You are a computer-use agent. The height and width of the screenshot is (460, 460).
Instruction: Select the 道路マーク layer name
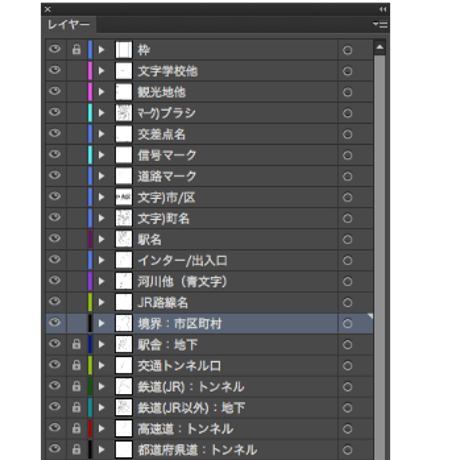point(167,176)
